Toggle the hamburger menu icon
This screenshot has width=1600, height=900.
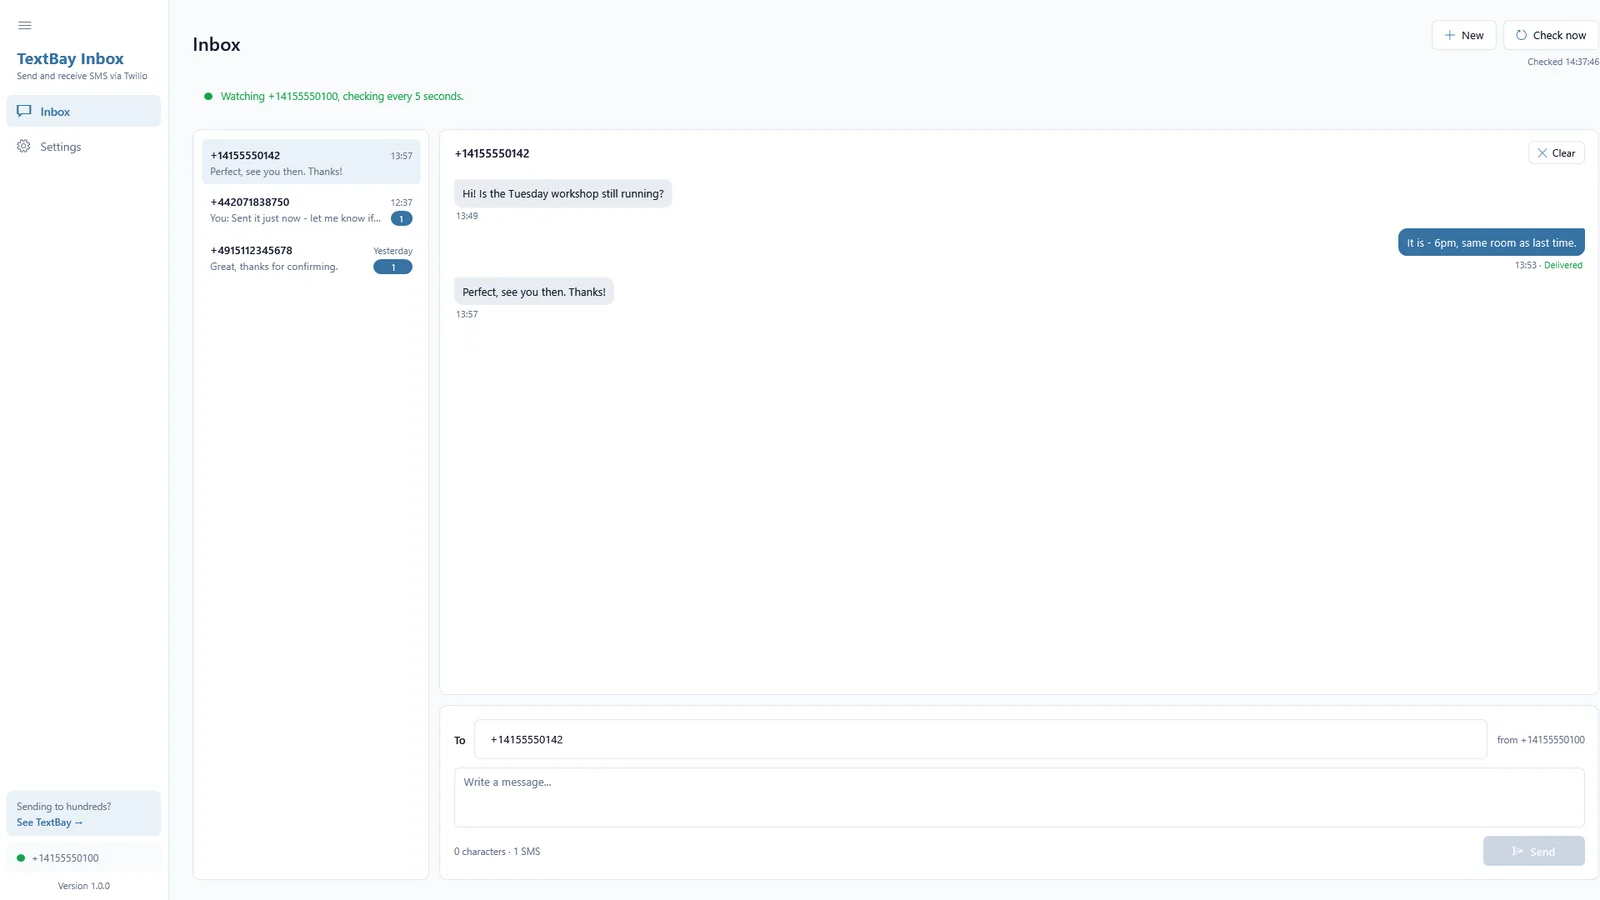[25, 25]
